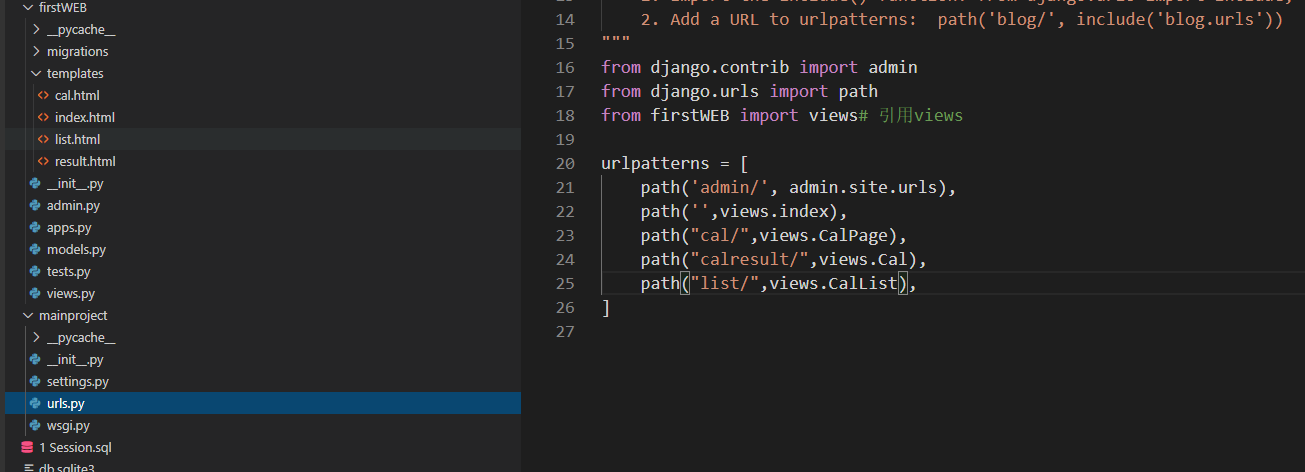This screenshot has height=472, width=1305.
Task: Expand the __pycache__ folder under firstWEB
Action: 37,30
